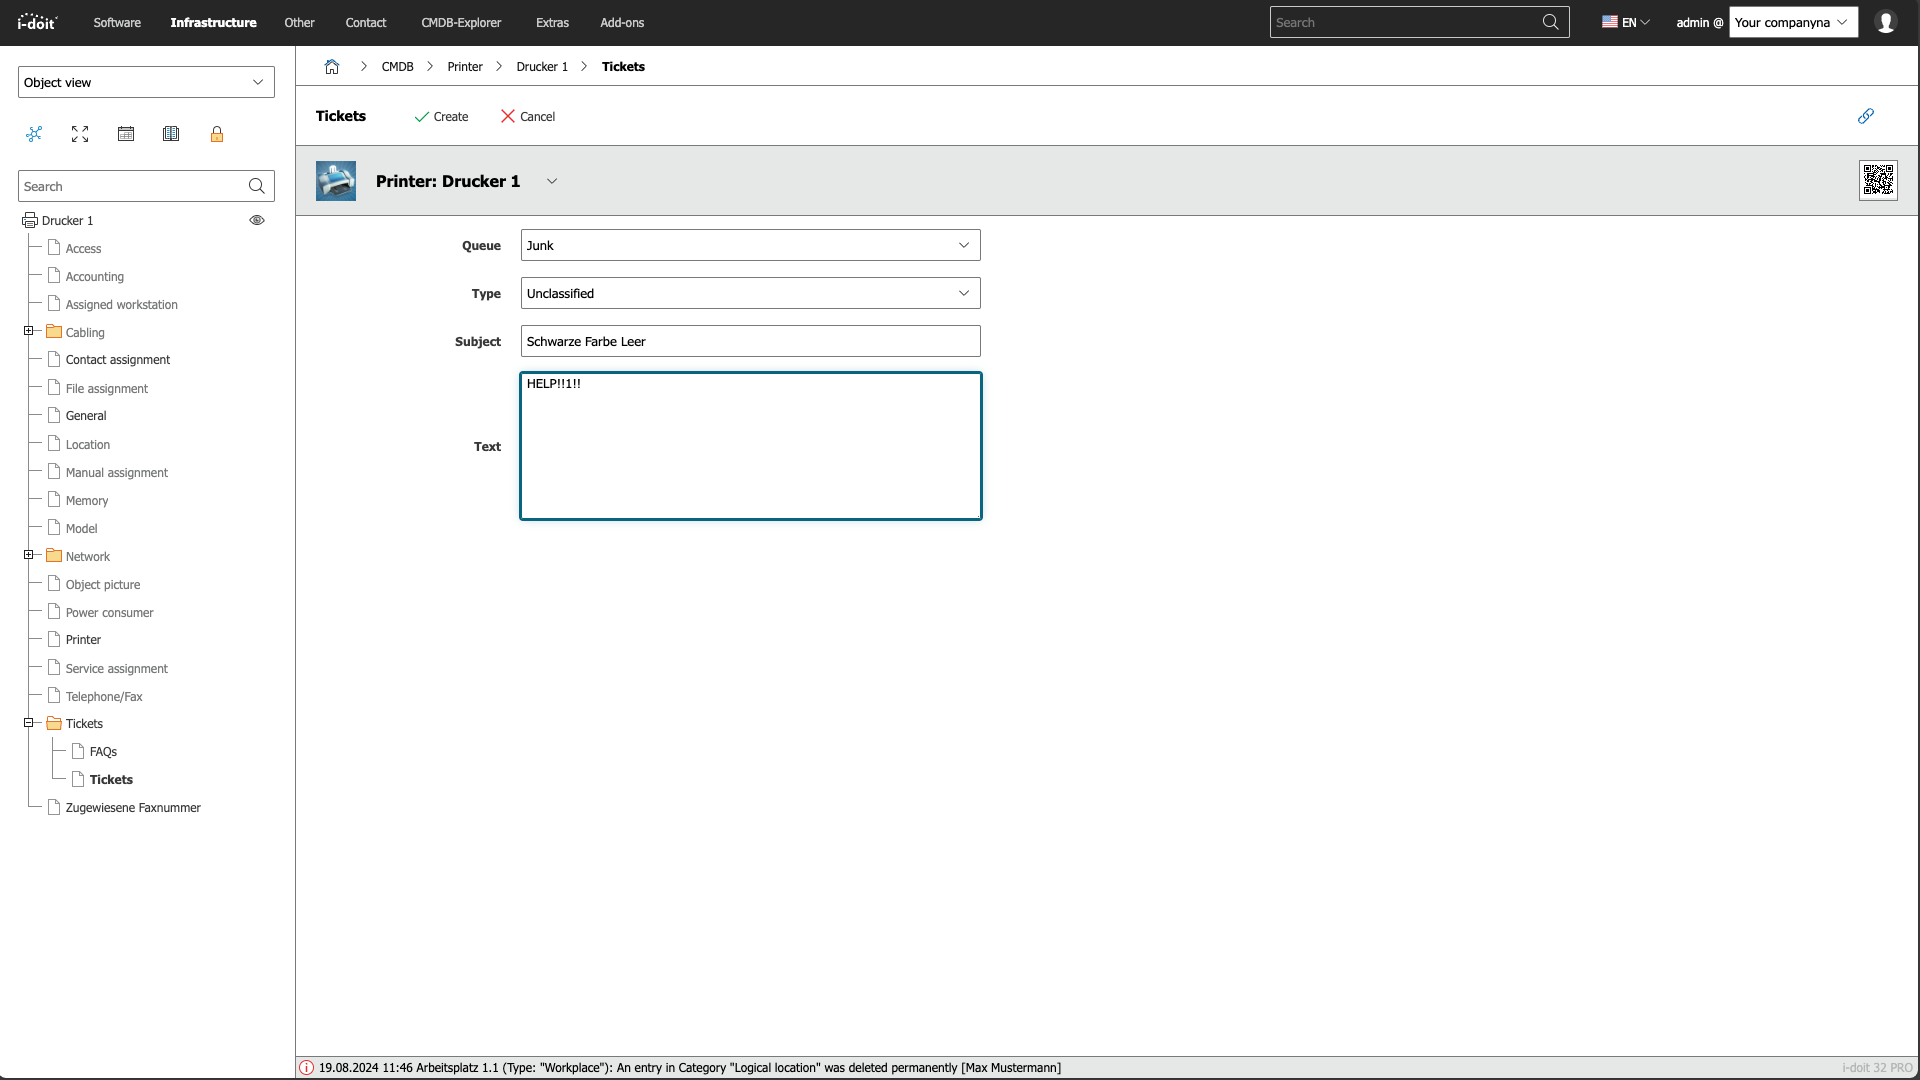The image size is (1920, 1080).
Task: Open the Queue dropdown showing Junk
Action: pyautogui.click(x=750, y=245)
